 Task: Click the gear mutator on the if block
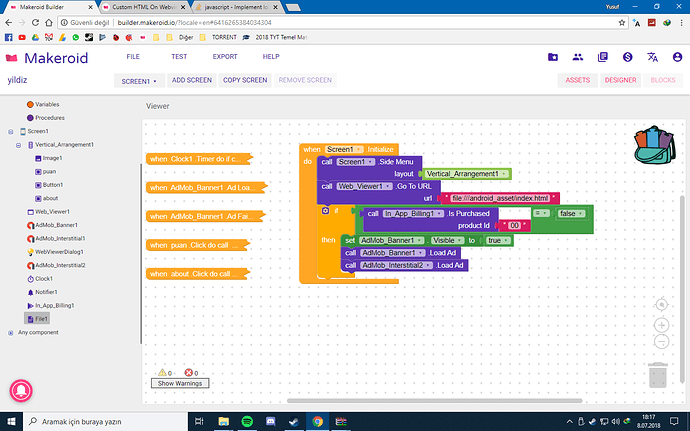(326, 211)
